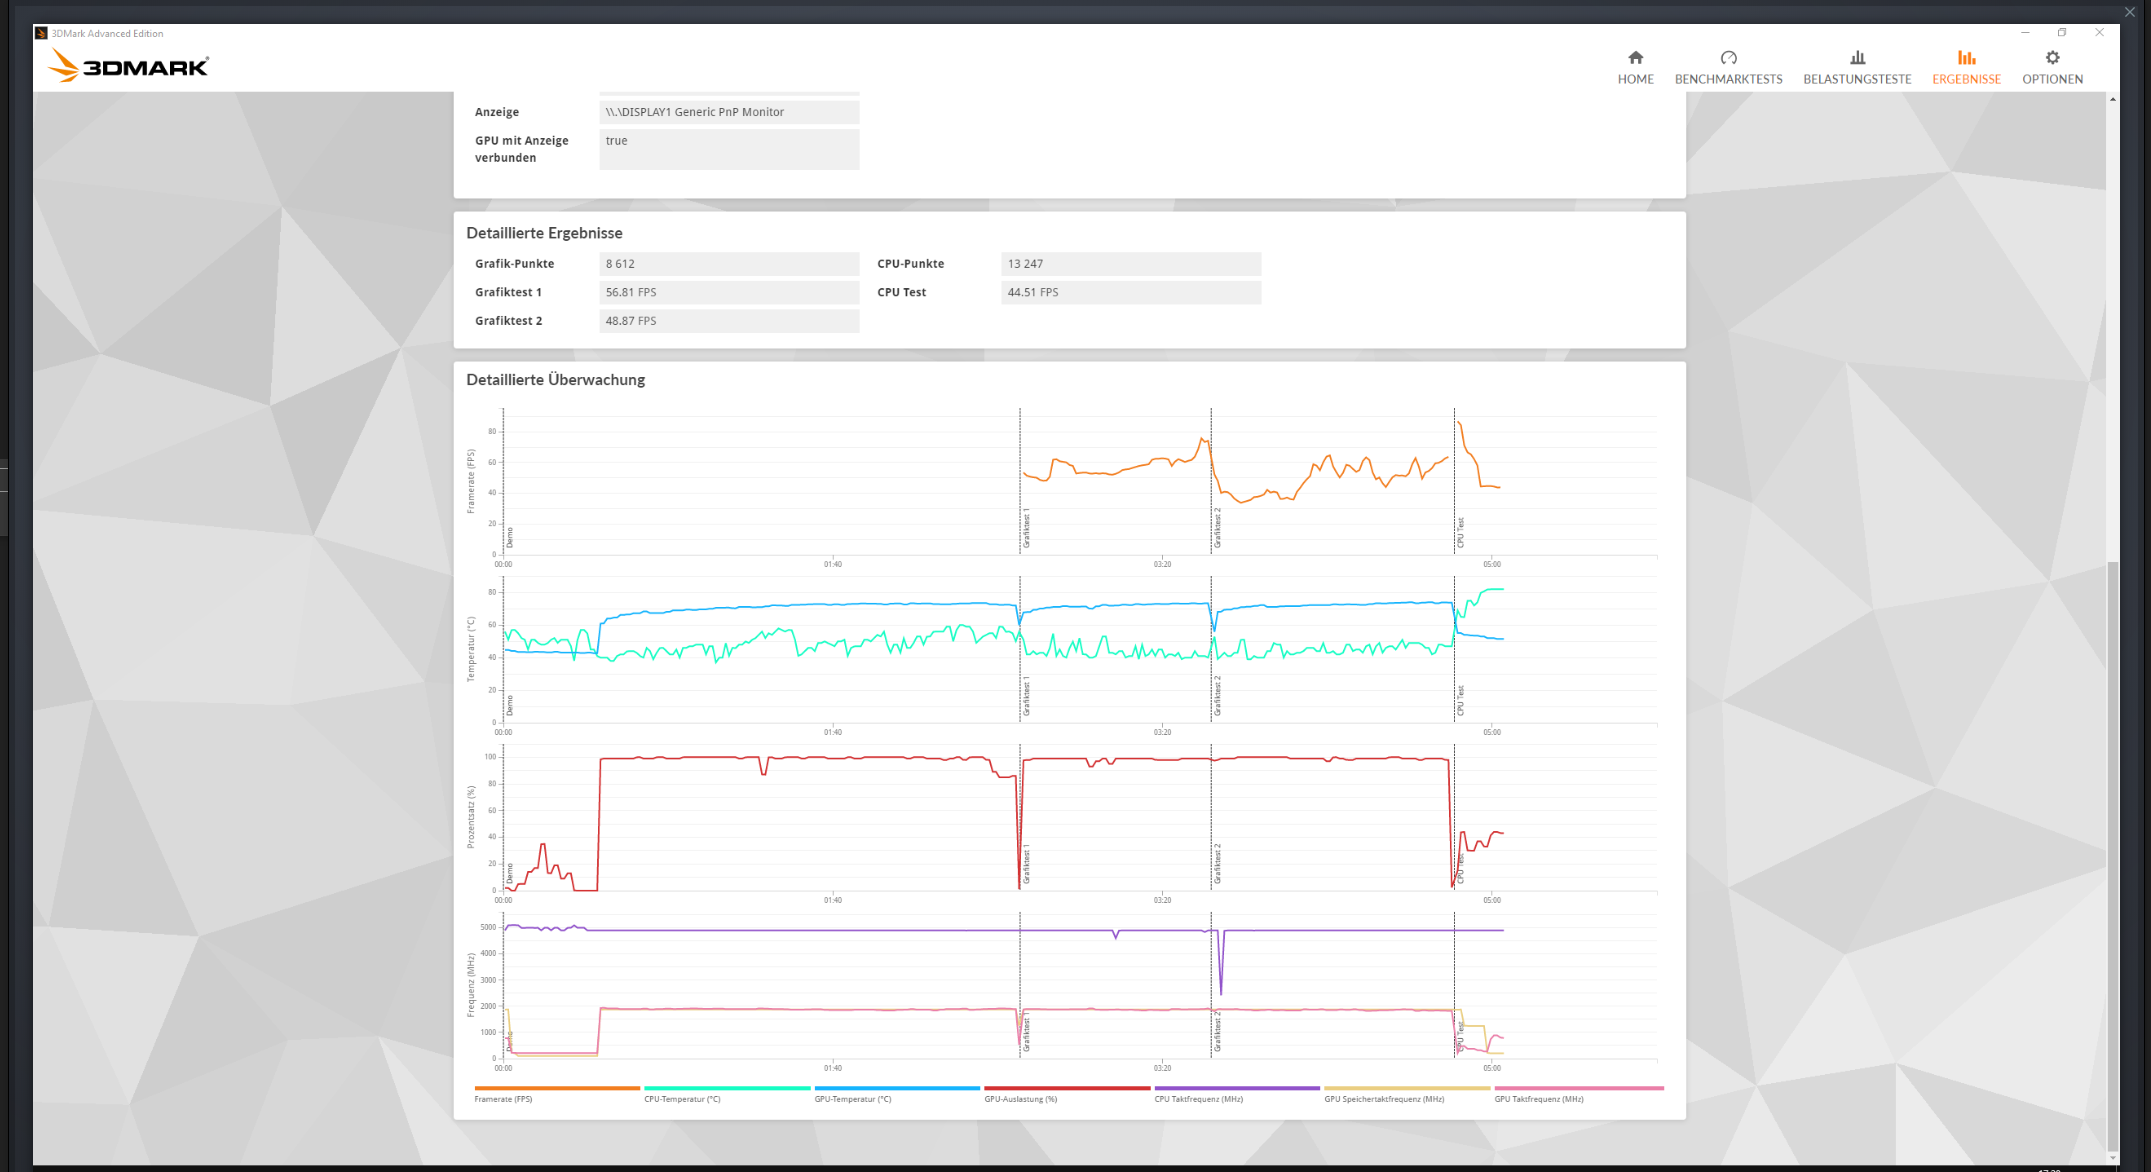Image resolution: width=2151 pixels, height=1172 pixels.
Task: Click the scrollbar down arrow at bottom right
Action: [x=2112, y=1158]
